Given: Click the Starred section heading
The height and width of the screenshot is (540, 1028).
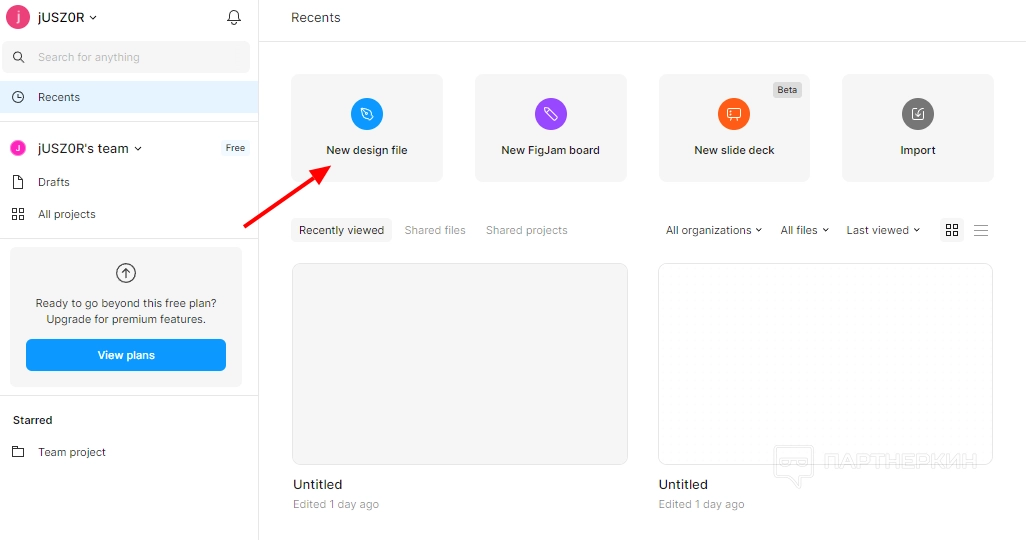Looking at the screenshot, I should [x=33, y=420].
